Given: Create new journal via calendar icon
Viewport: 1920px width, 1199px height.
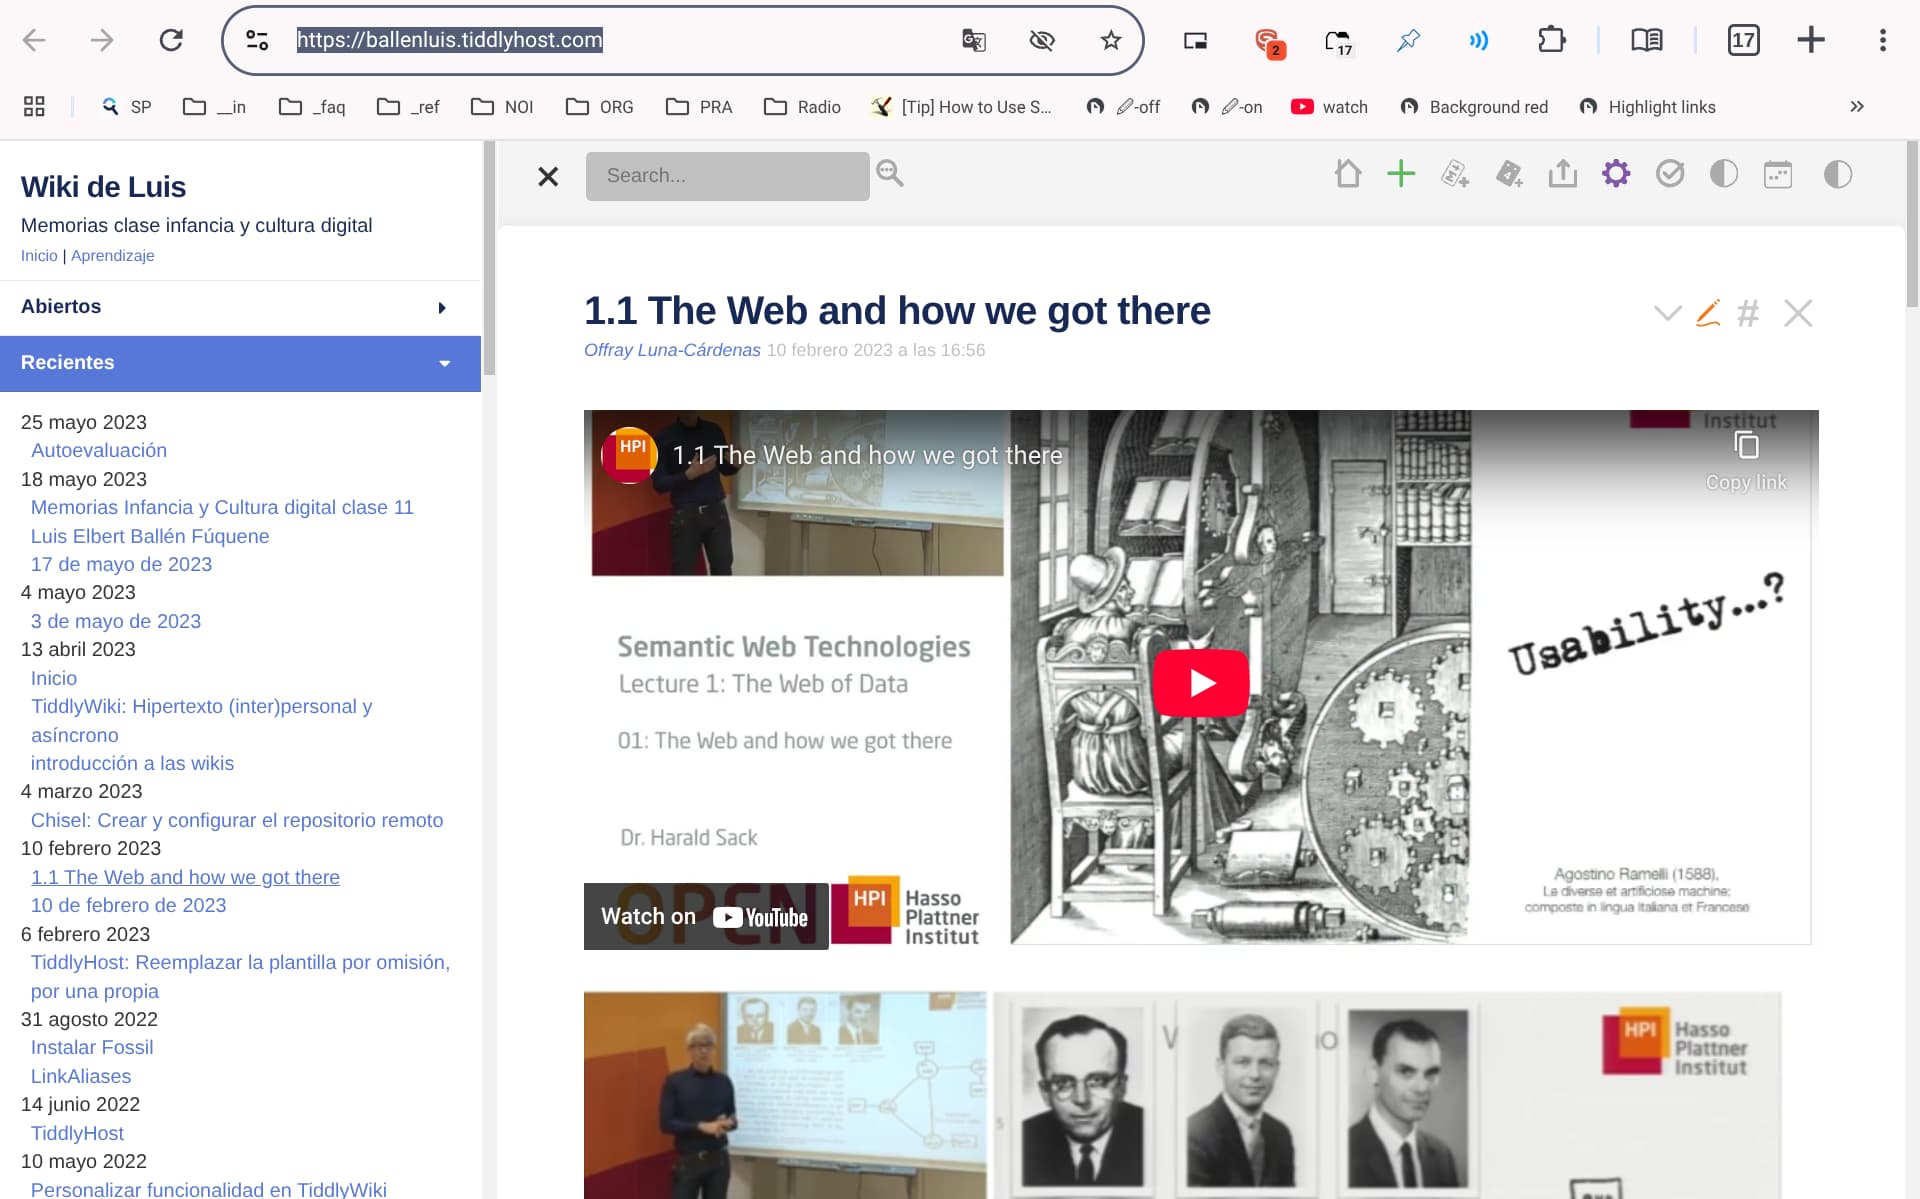Looking at the screenshot, I should click(x=1777, y=175).
